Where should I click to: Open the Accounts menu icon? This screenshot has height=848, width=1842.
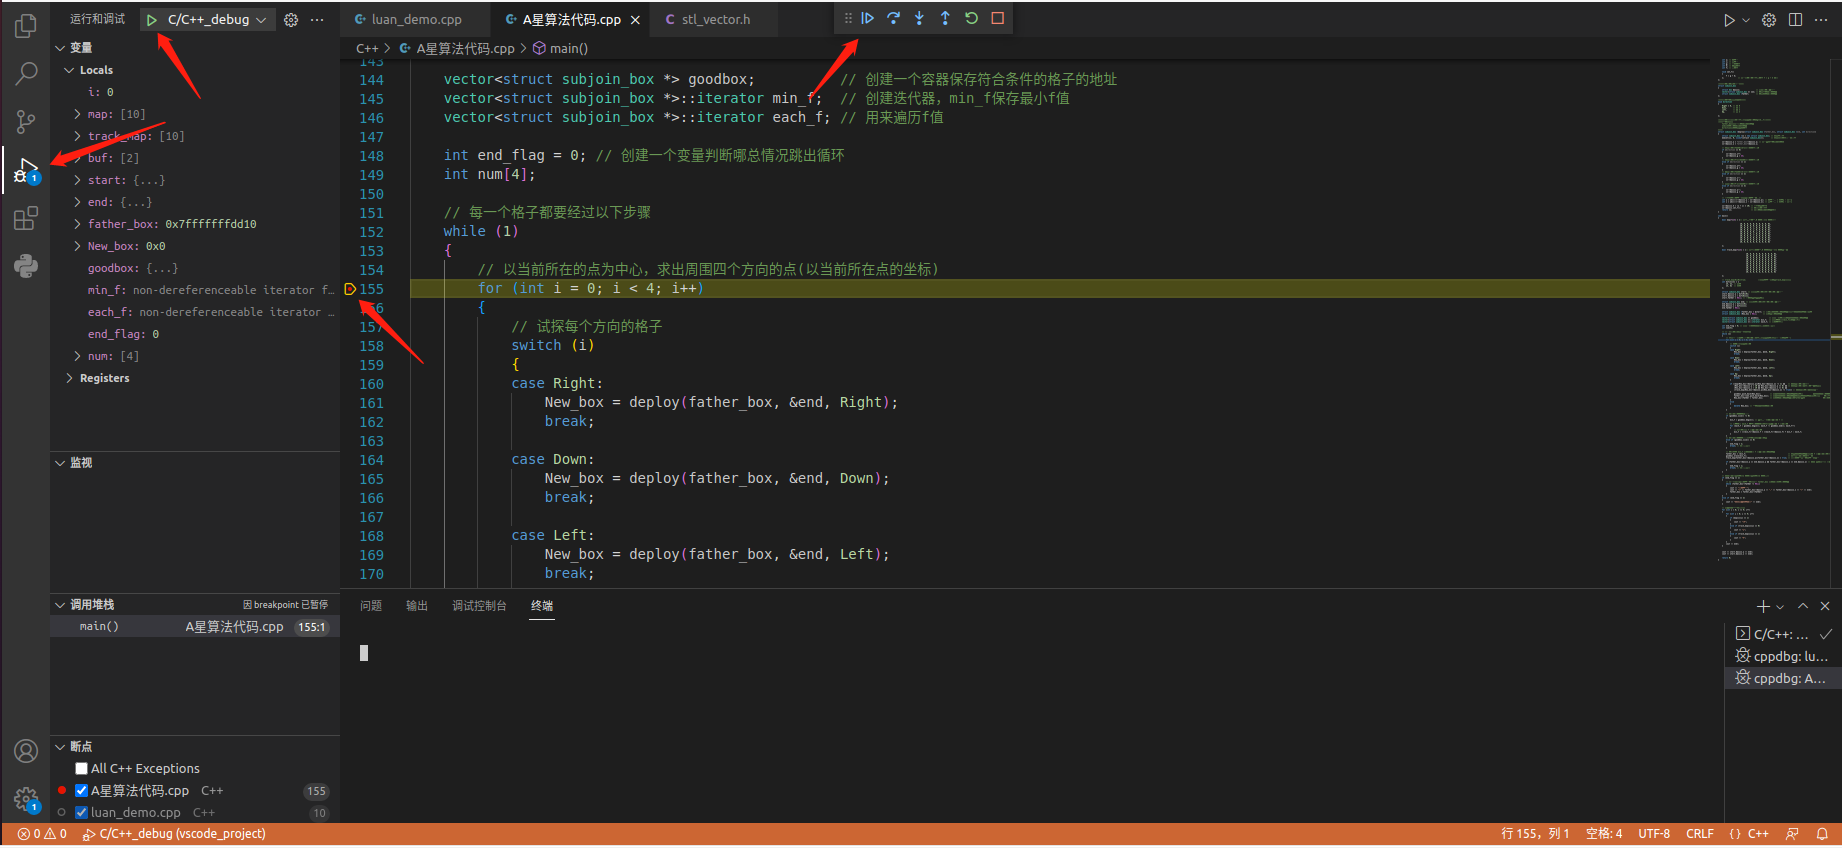click(26, 751)
